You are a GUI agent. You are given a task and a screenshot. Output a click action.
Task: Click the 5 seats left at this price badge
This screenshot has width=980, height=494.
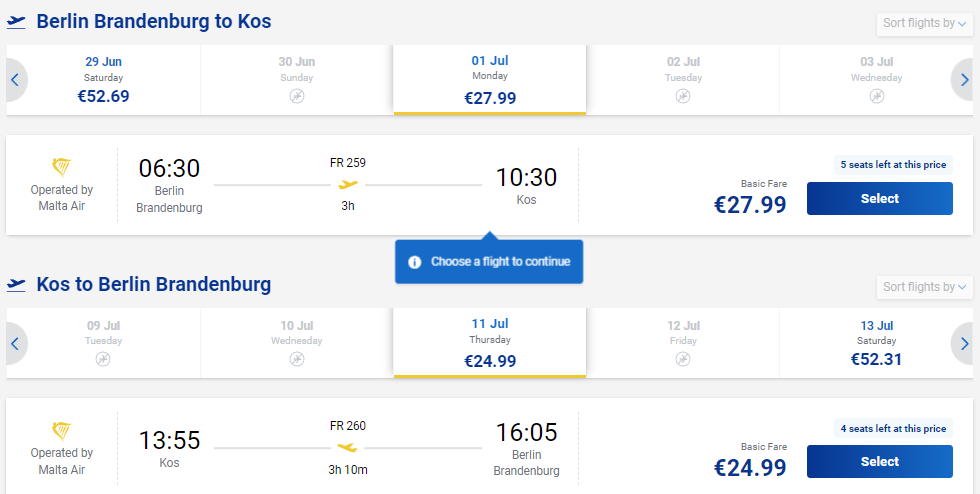pos(893,164)
